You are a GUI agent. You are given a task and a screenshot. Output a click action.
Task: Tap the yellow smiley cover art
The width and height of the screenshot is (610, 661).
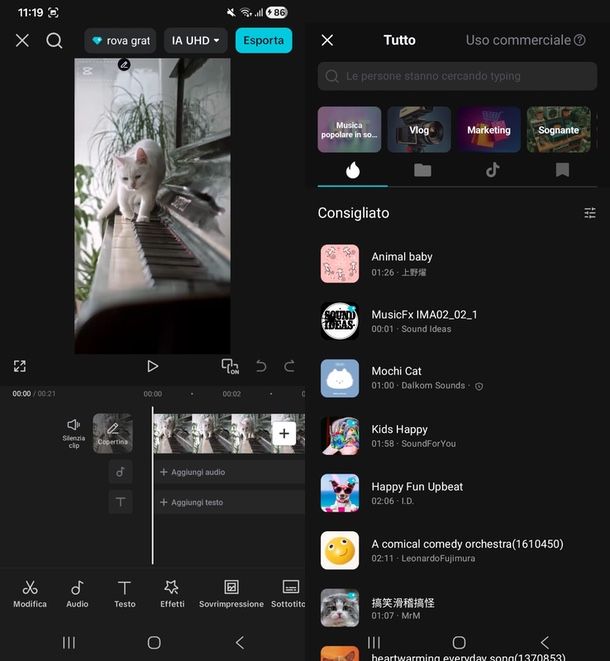pyautogui.click(x=340, y=551)
